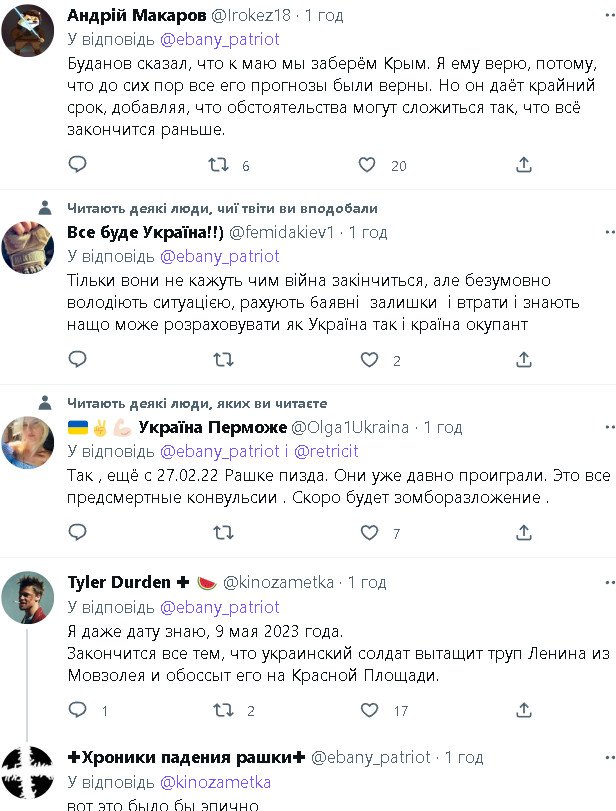Image resolution: width=616 pixels, height=811 pixels.
Task: Reply to Україна Переможе tweet
Action: click(78, 533)
